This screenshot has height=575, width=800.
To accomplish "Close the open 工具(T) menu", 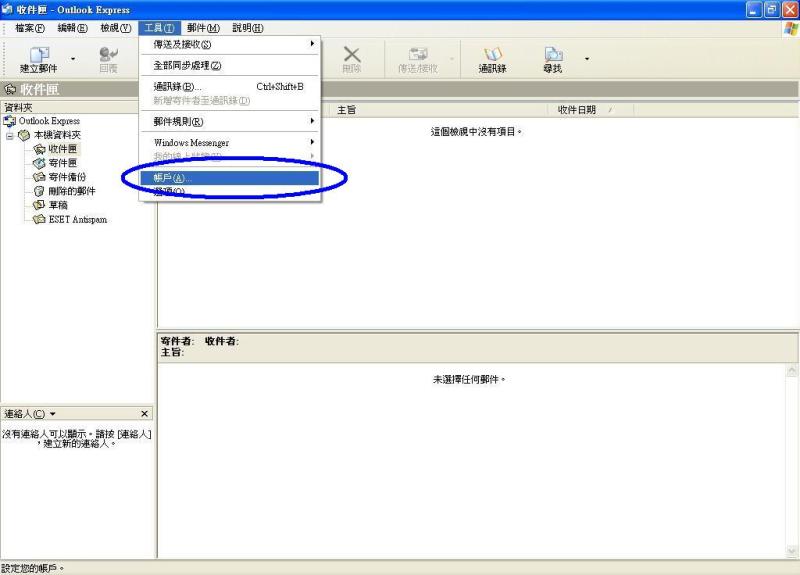I will coord(159,28).
